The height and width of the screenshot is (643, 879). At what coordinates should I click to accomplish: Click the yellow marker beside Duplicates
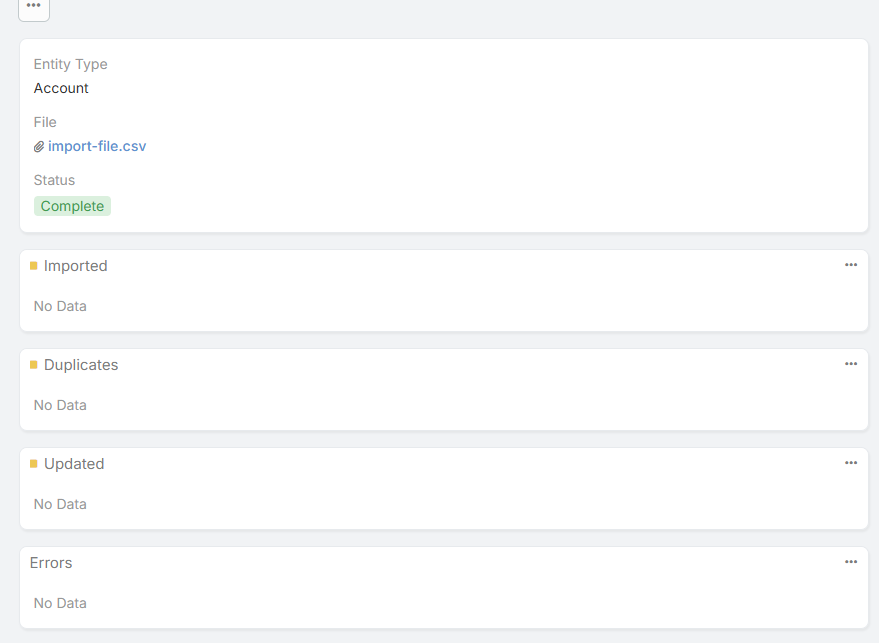click(34, 365)
